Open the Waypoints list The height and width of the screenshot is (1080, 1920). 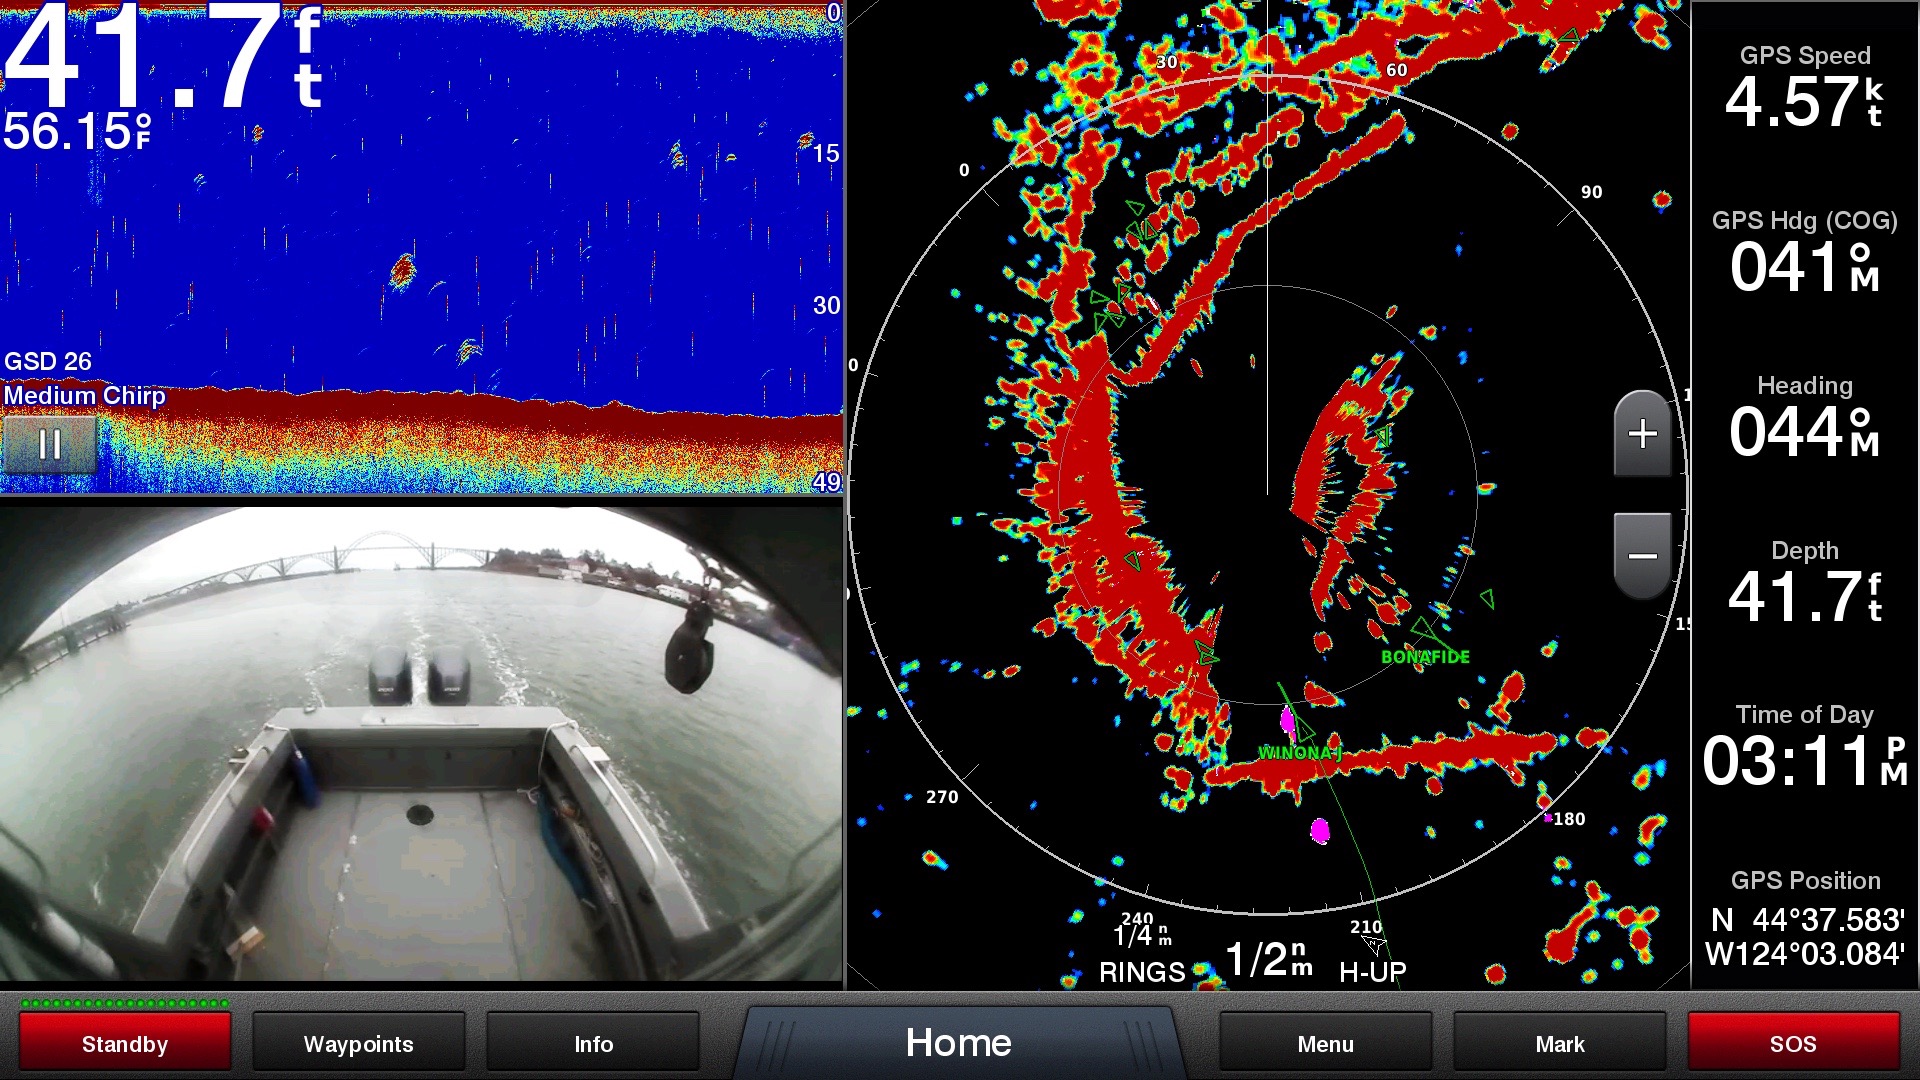click(358, 1043)
